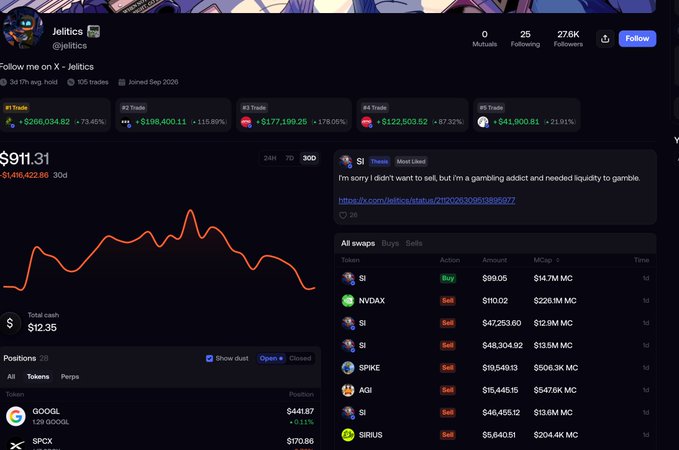679x450 pixels.
Task: Click the SI token icon in thesis card
Action: point(346,162)
